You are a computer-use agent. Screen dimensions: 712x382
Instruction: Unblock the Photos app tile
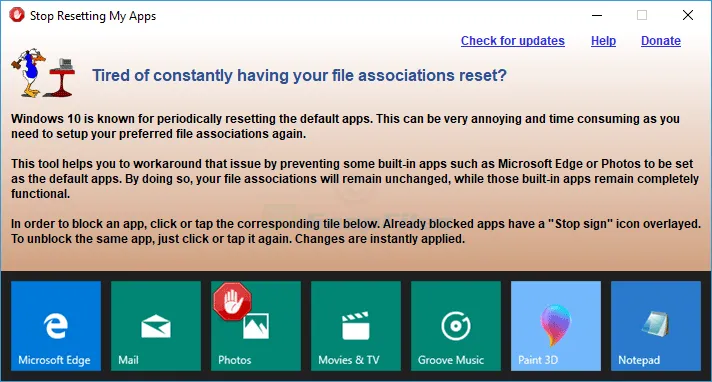(256, 326)
